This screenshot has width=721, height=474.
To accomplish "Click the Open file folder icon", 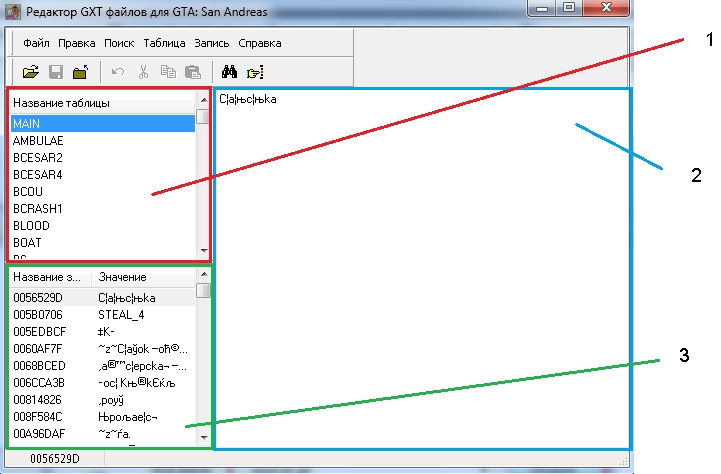I will click(x=30, y=72).
